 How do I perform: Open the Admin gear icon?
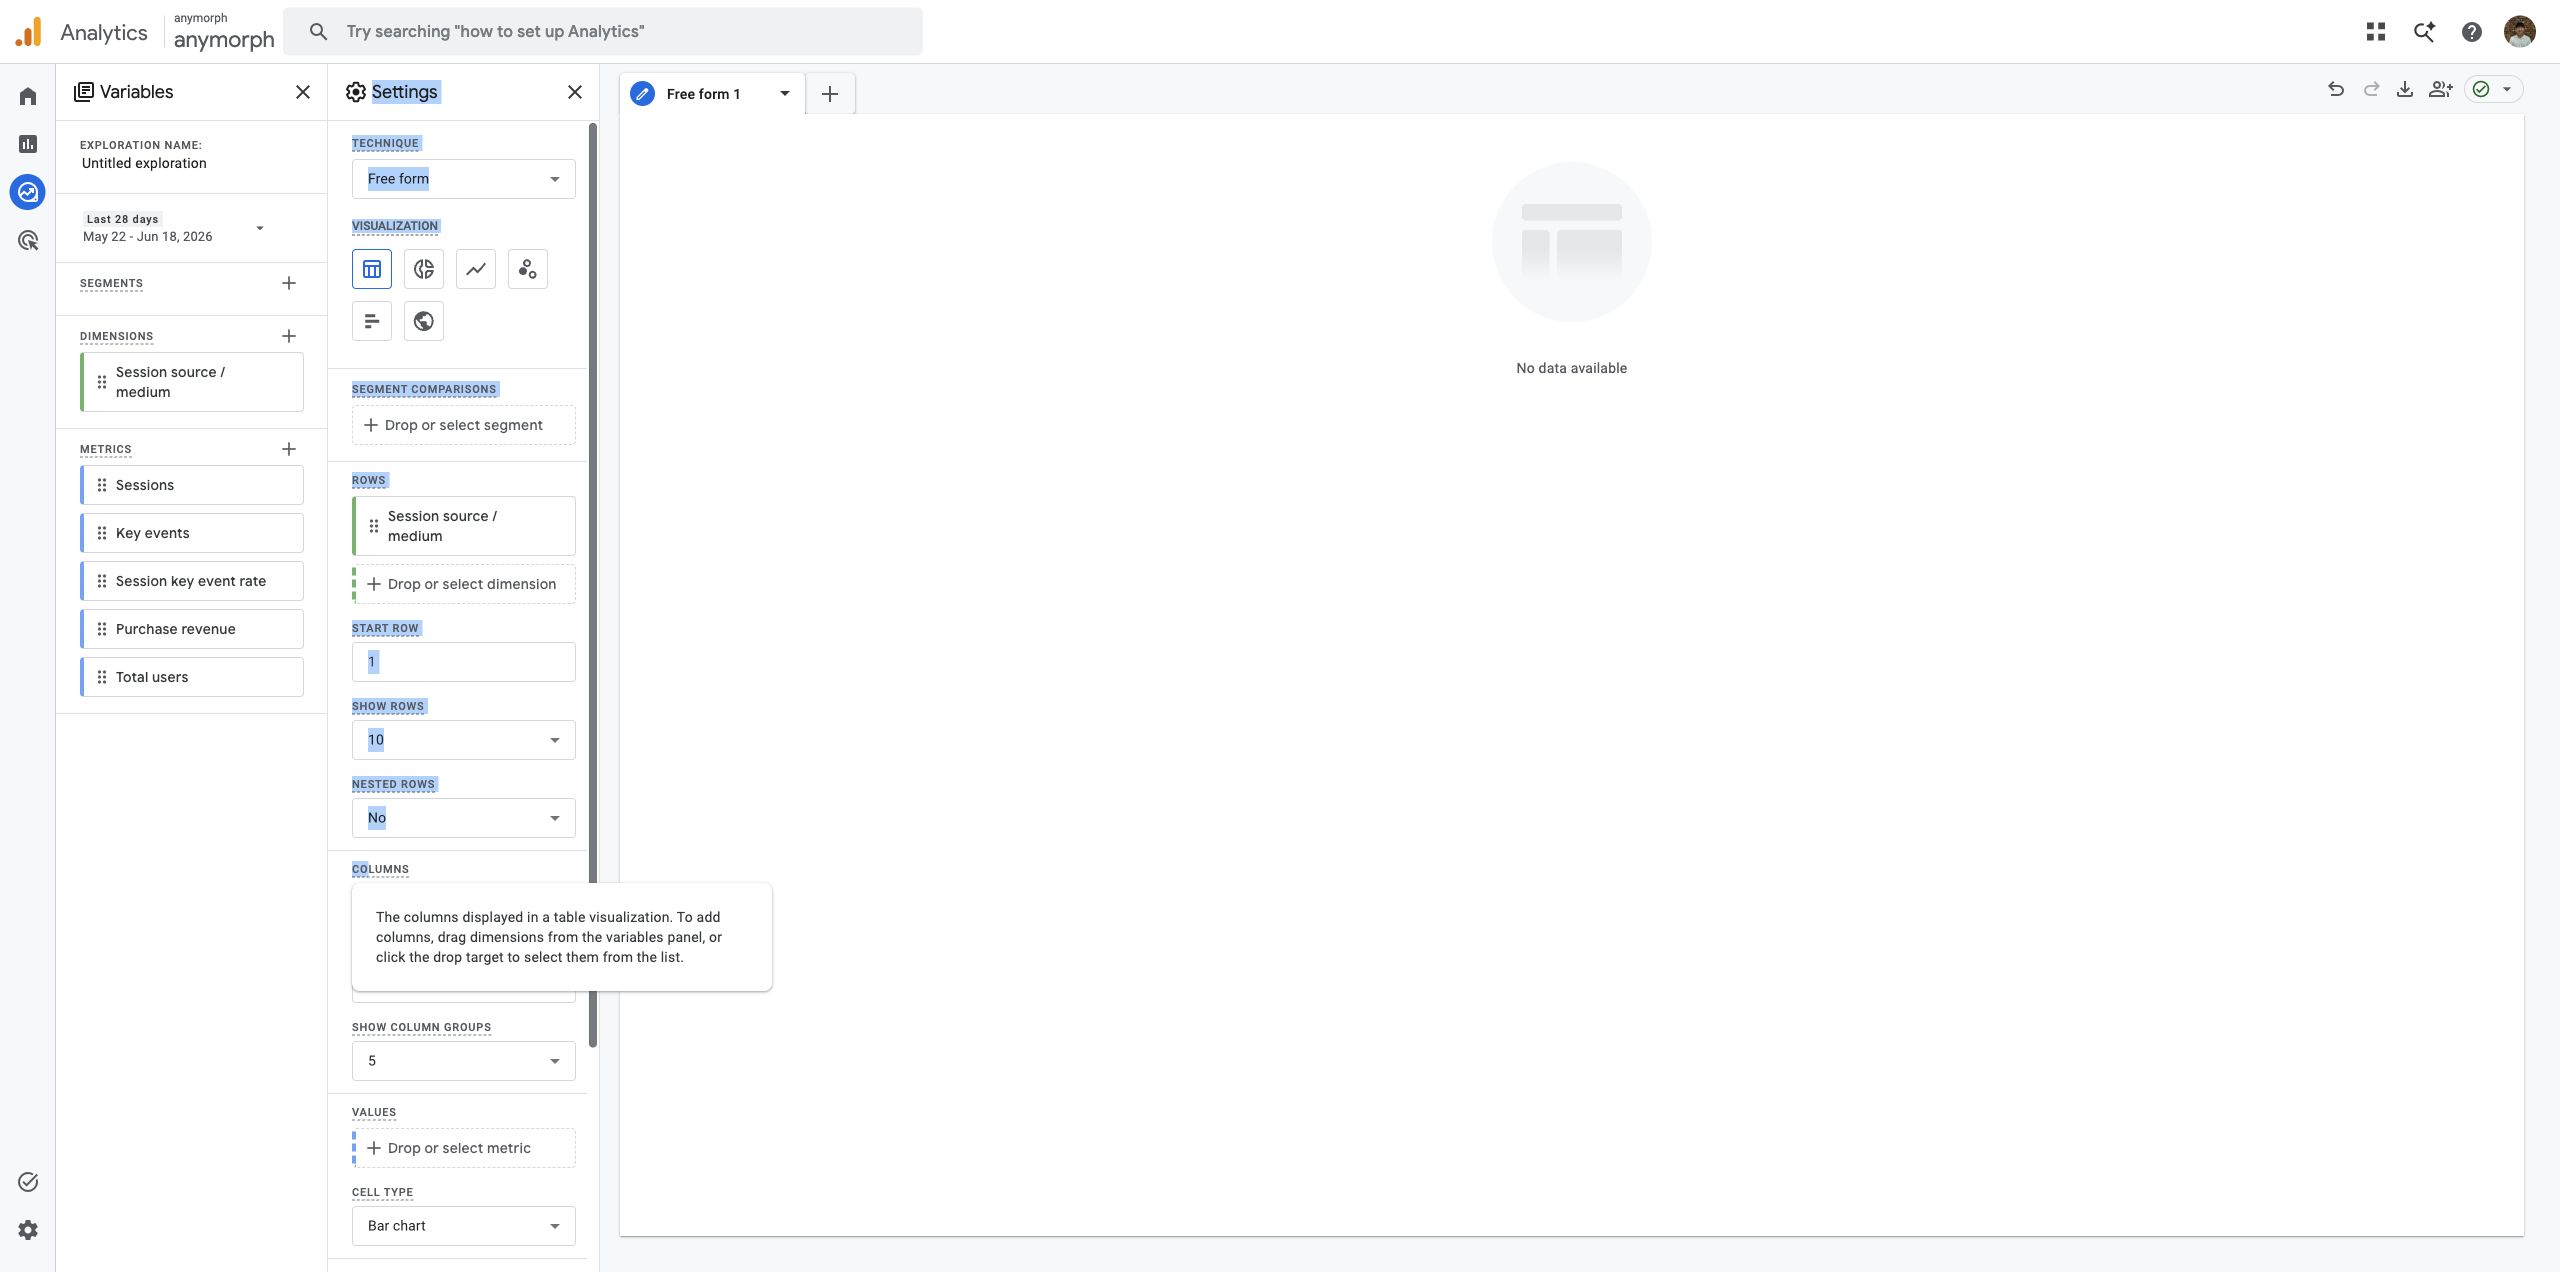[x=28, y=1230]
